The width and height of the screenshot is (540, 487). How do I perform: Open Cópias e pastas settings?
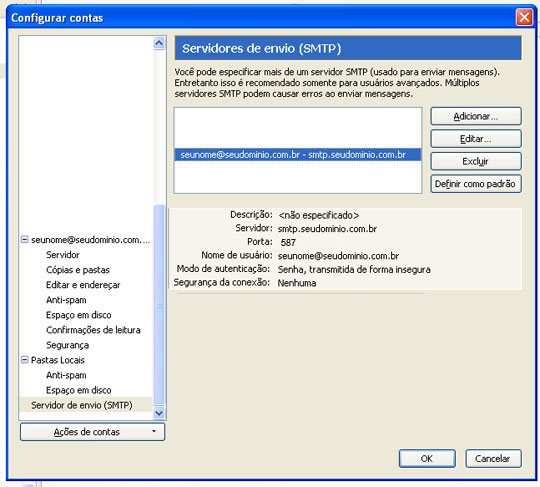pos(78,270)
